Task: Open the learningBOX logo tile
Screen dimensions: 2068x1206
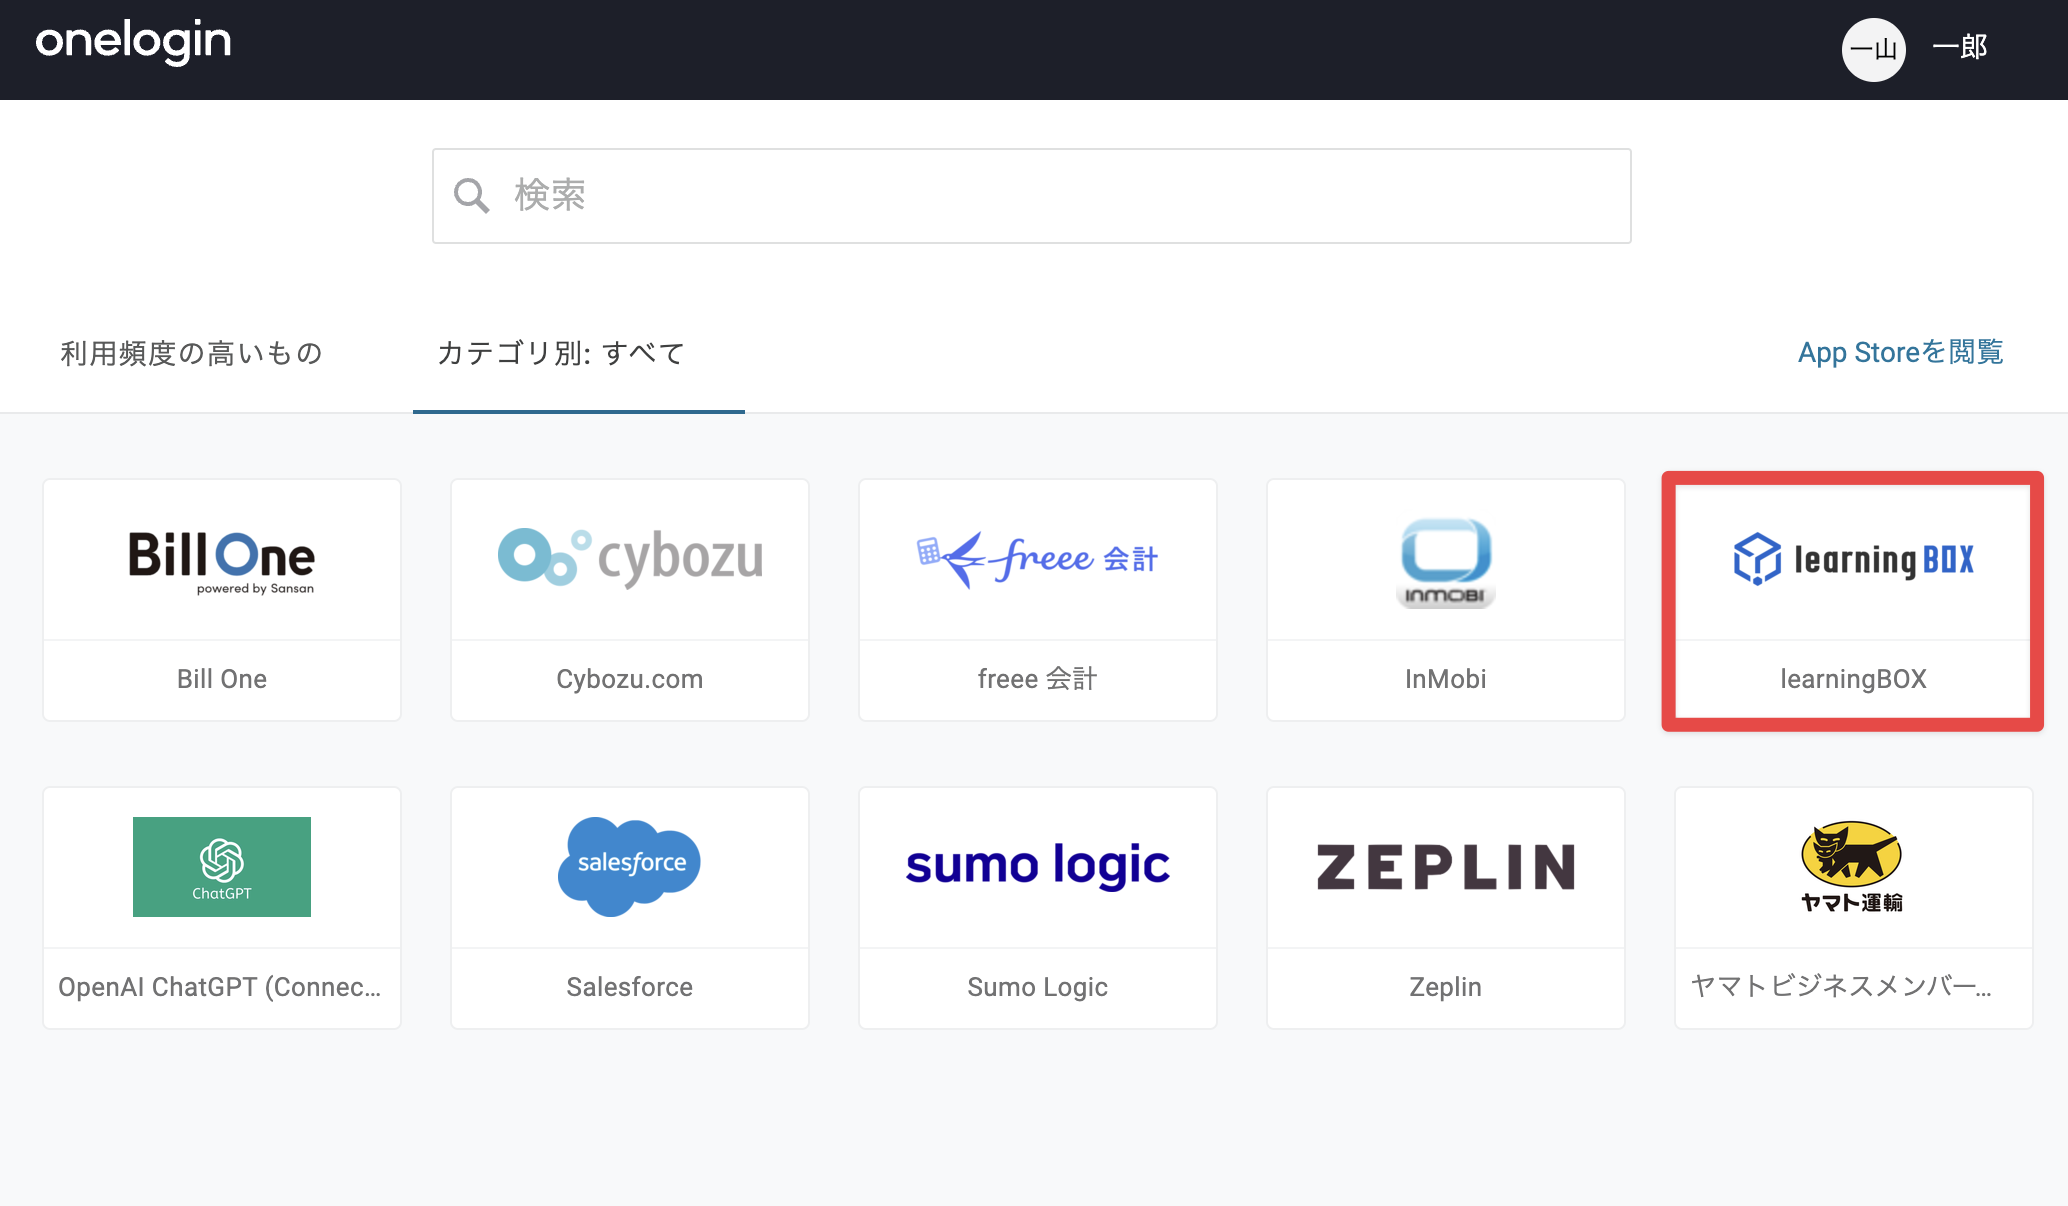Action: [x=1854, y=559]
